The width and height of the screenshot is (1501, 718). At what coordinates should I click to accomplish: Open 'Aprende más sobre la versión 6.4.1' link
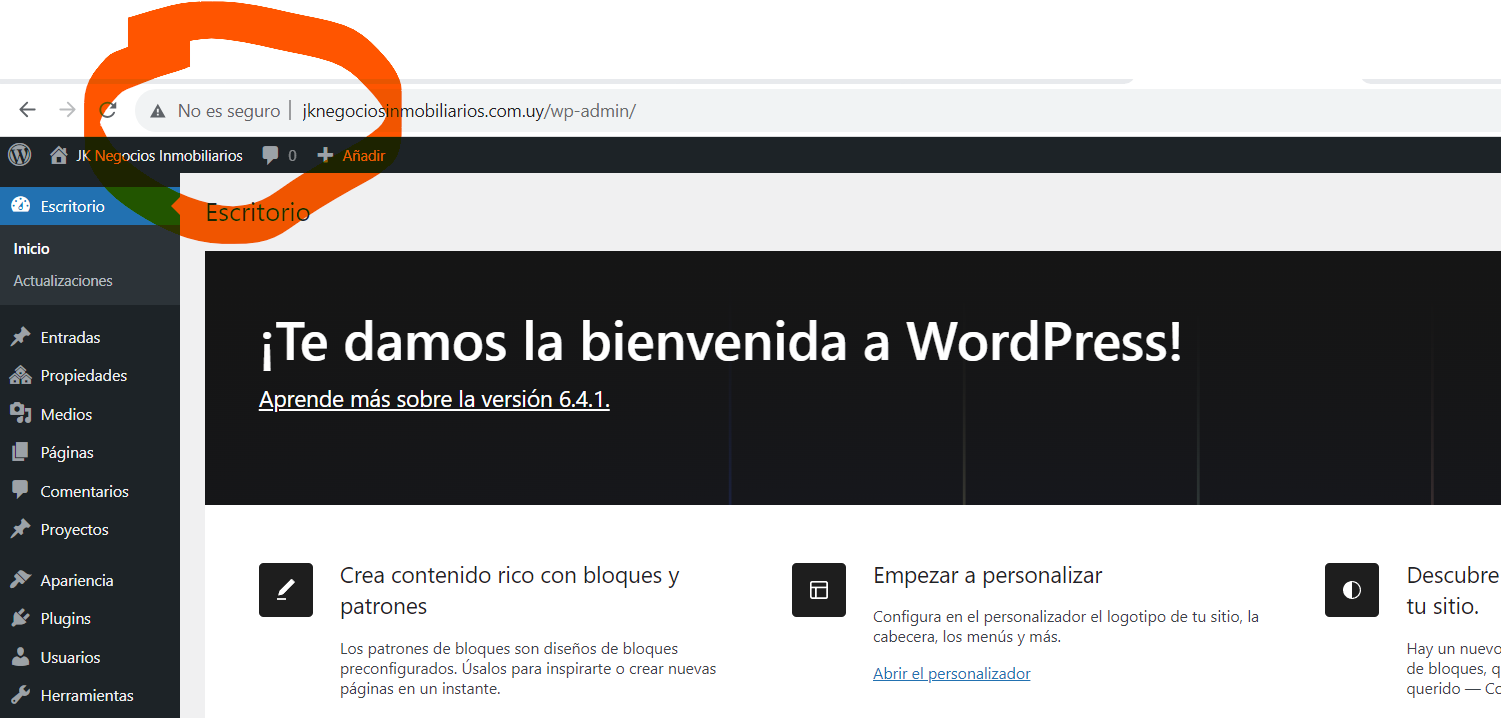click(434, 399)
